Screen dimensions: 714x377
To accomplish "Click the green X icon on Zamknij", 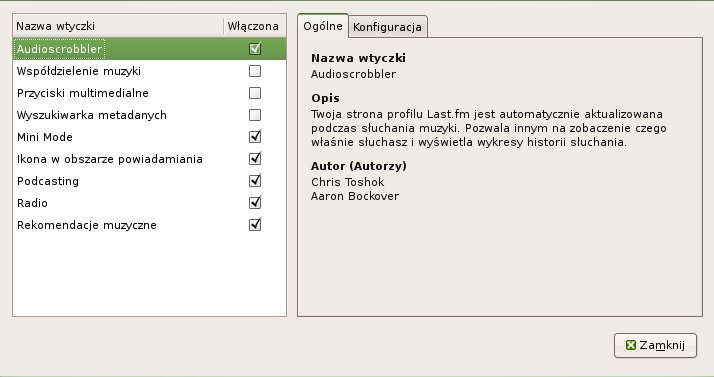I will pos(631,345).
